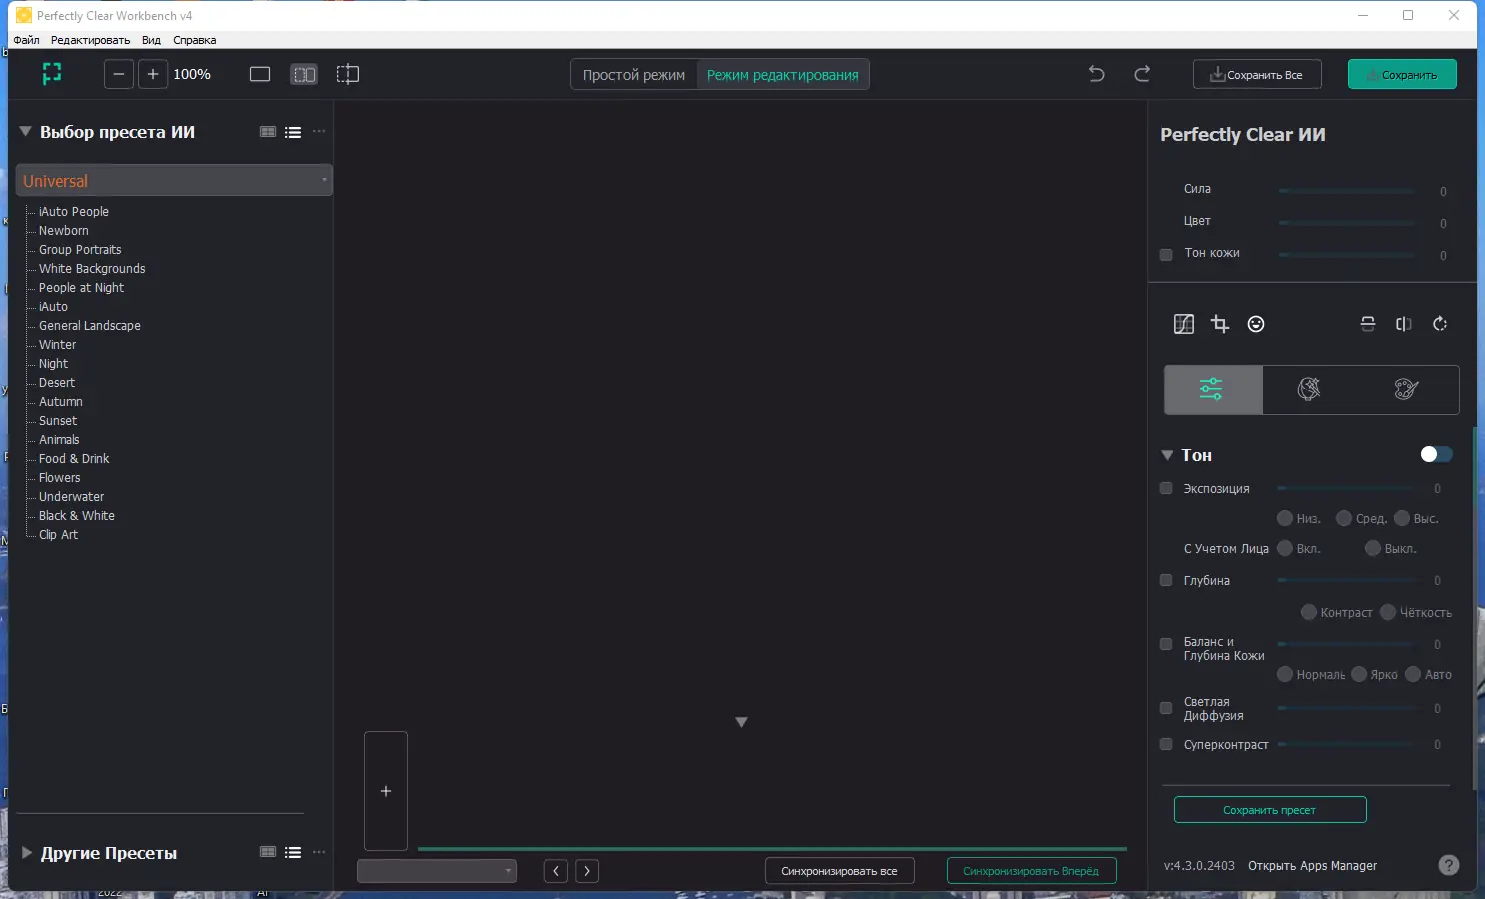Open AI preset selection more-options menu
This screenshot has height=899, width=1485.
(x=319, y=132)
